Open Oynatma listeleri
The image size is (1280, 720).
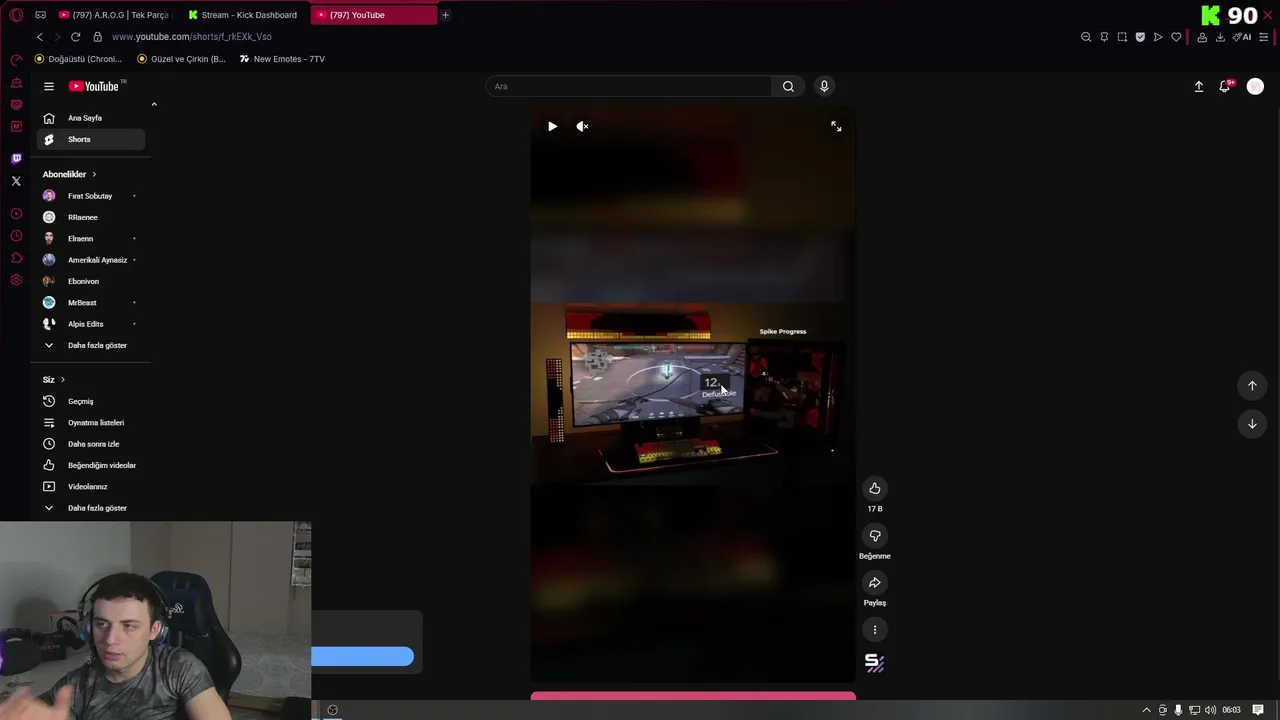click(90, 423)
